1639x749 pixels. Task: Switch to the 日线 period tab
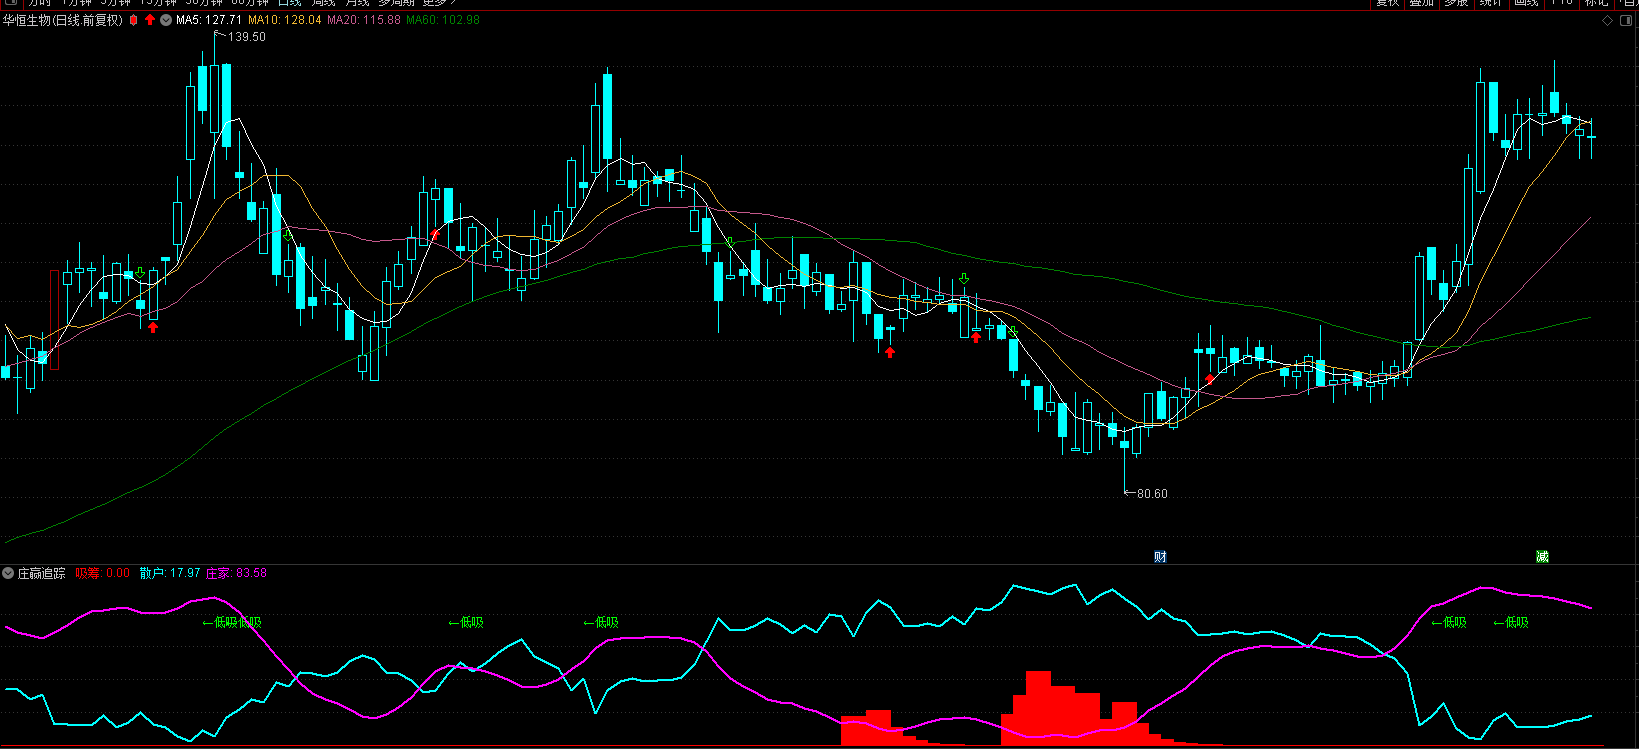289,3
